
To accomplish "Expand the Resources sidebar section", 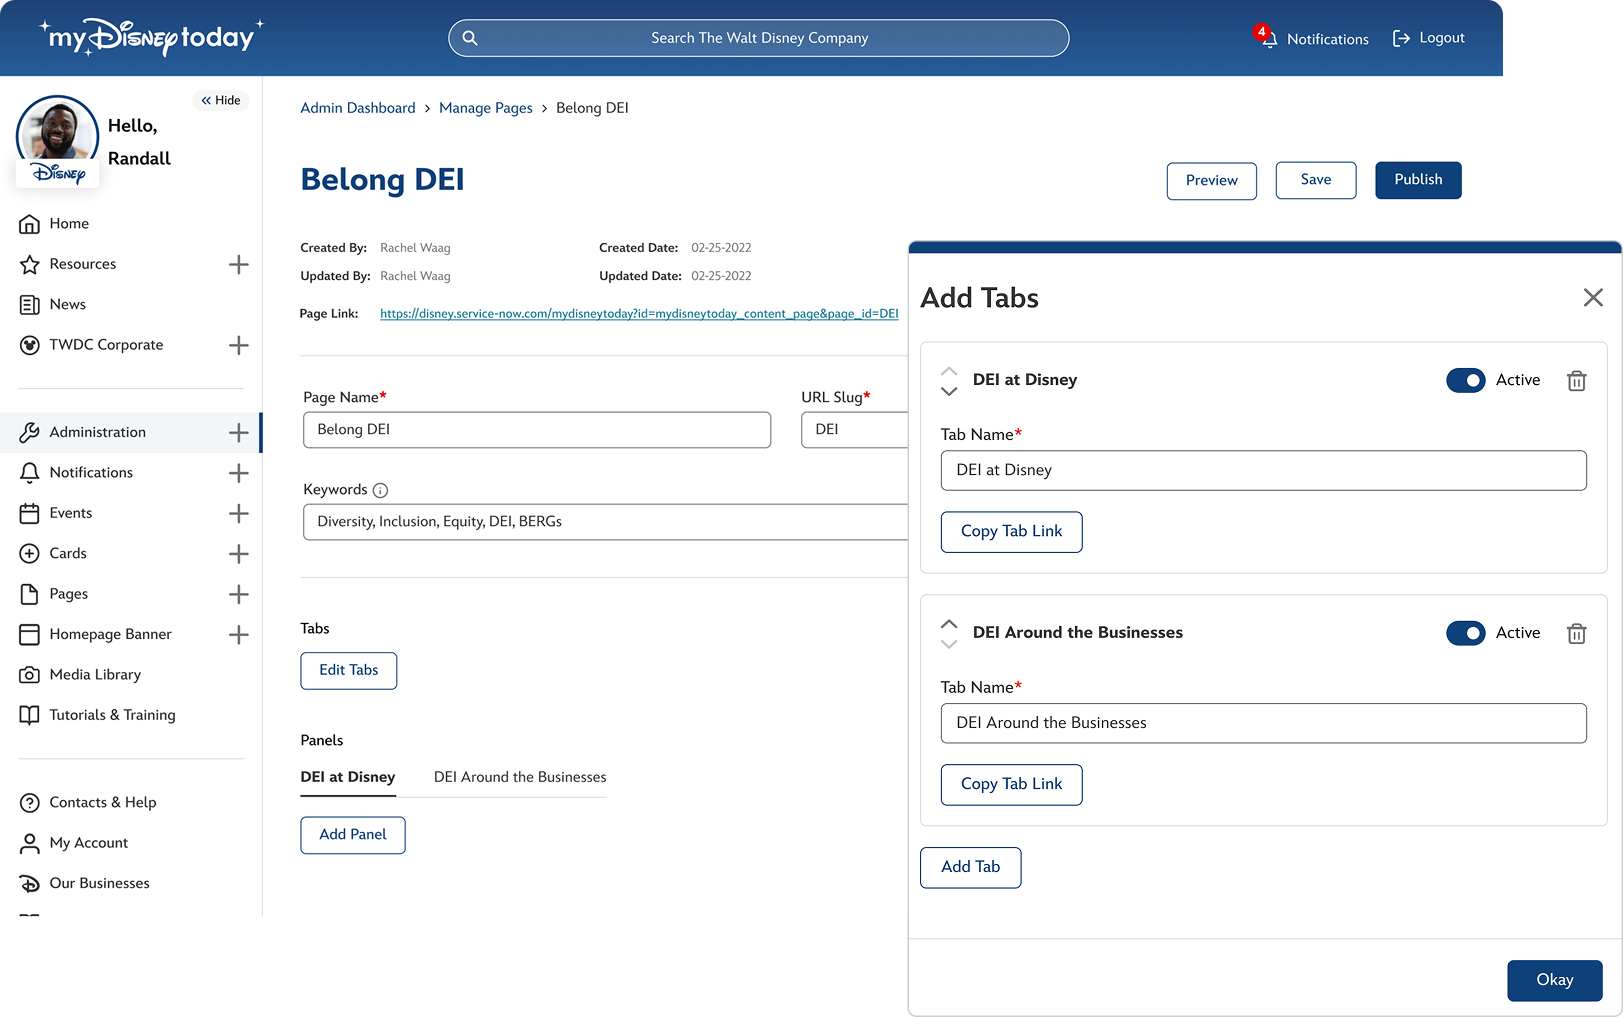I will click(238, 265).
